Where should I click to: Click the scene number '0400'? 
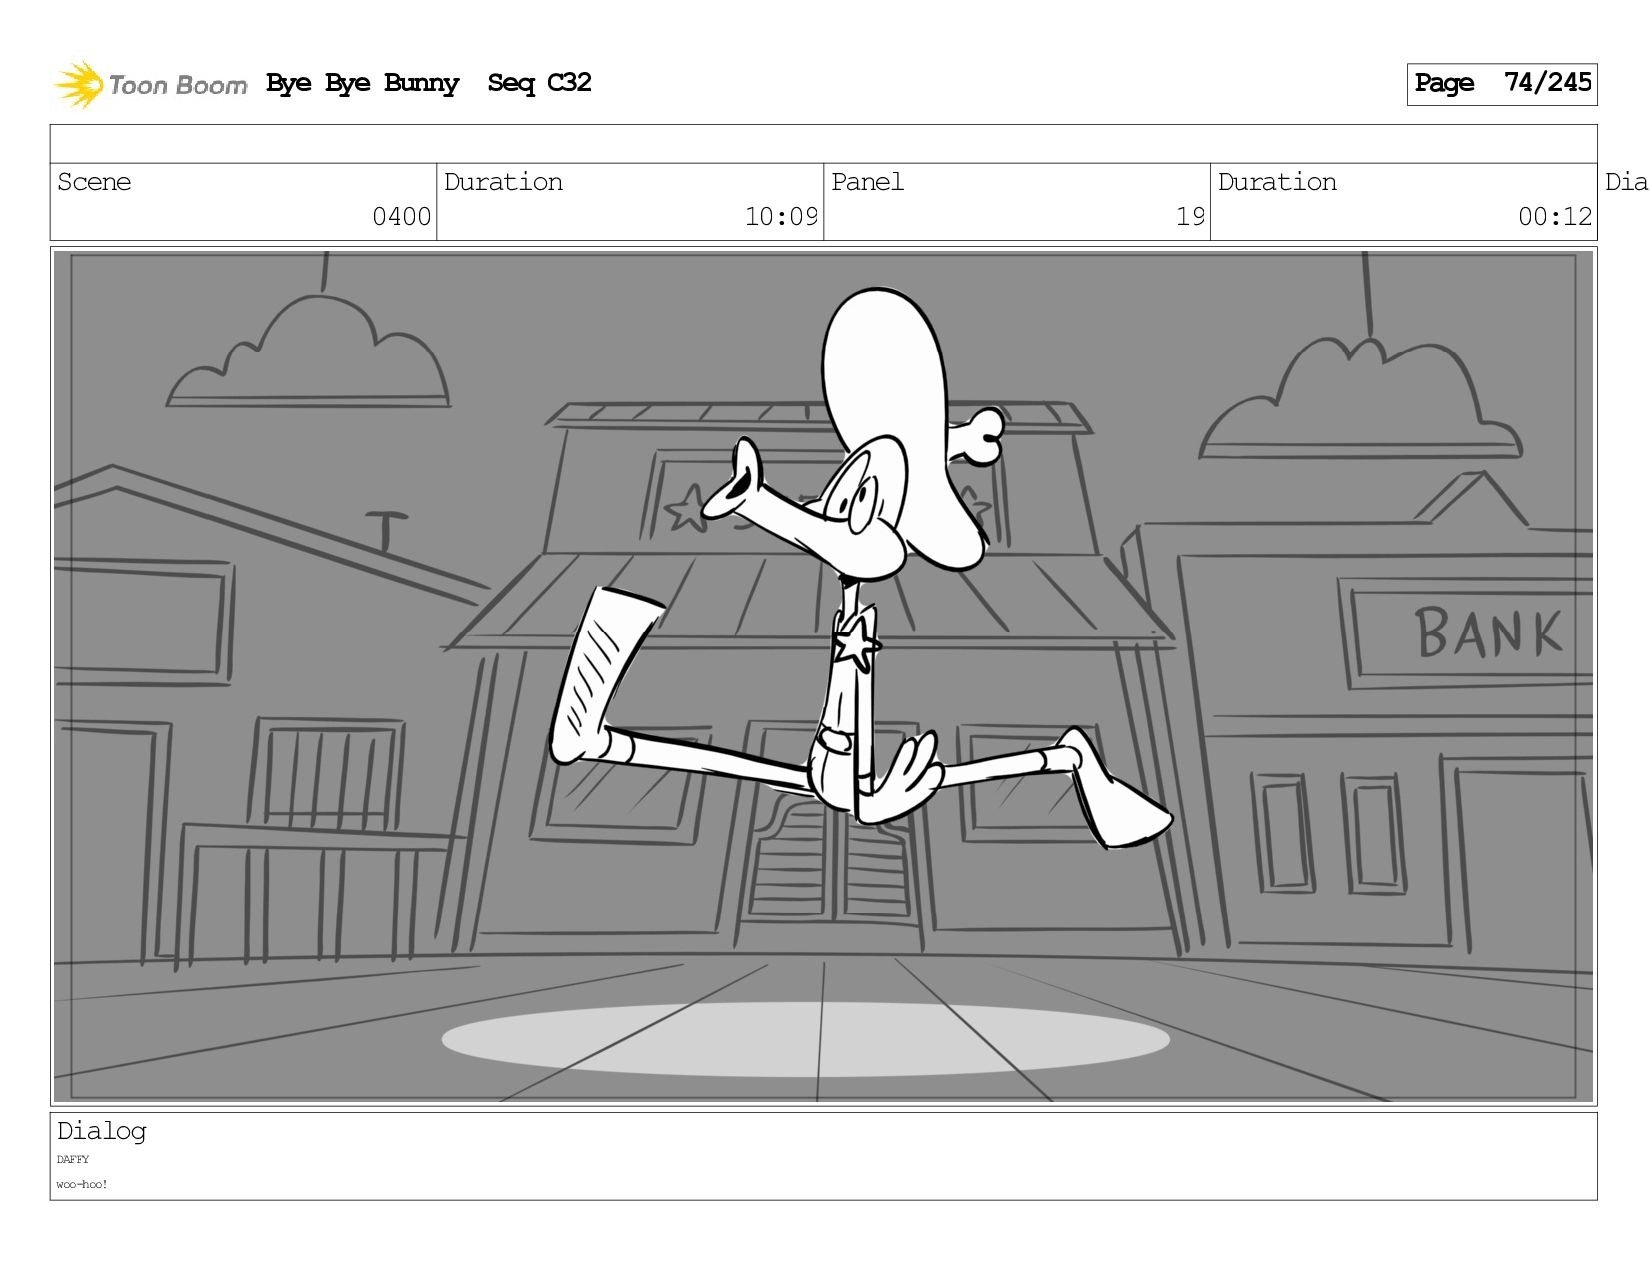click(401, 217)
